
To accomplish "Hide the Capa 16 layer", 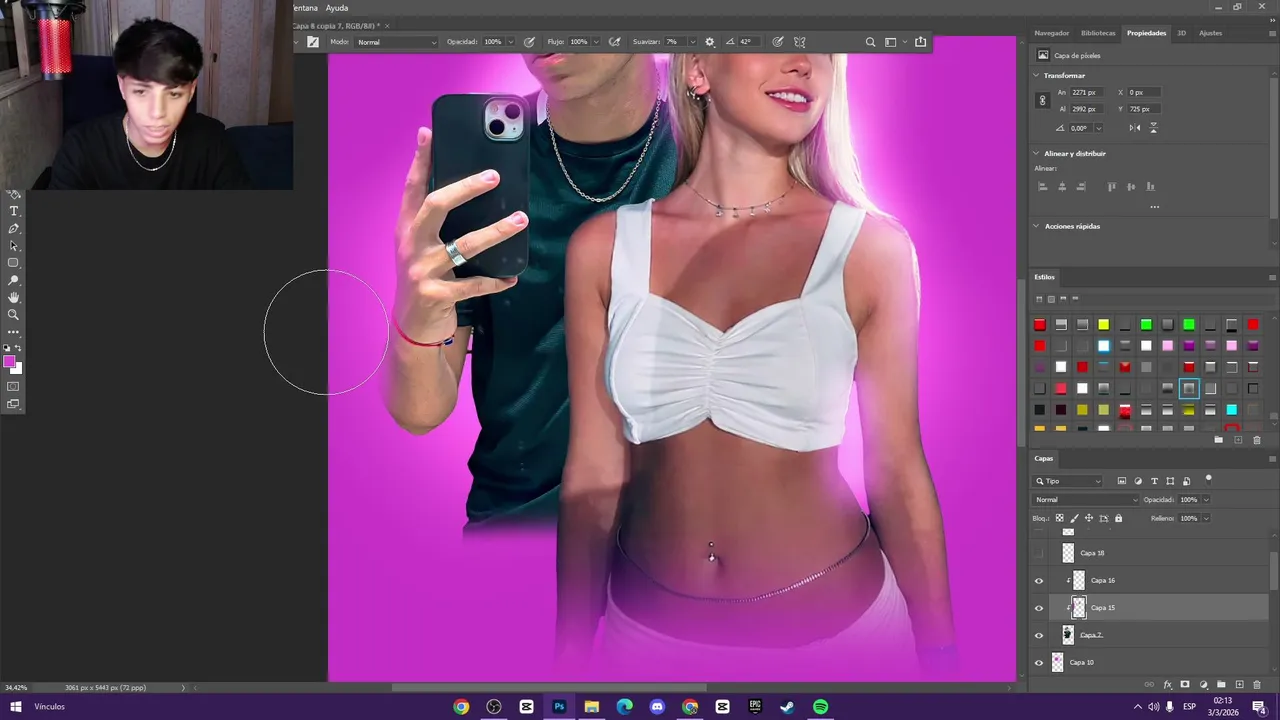I will pyautogui.click(x=1039, y=581).
